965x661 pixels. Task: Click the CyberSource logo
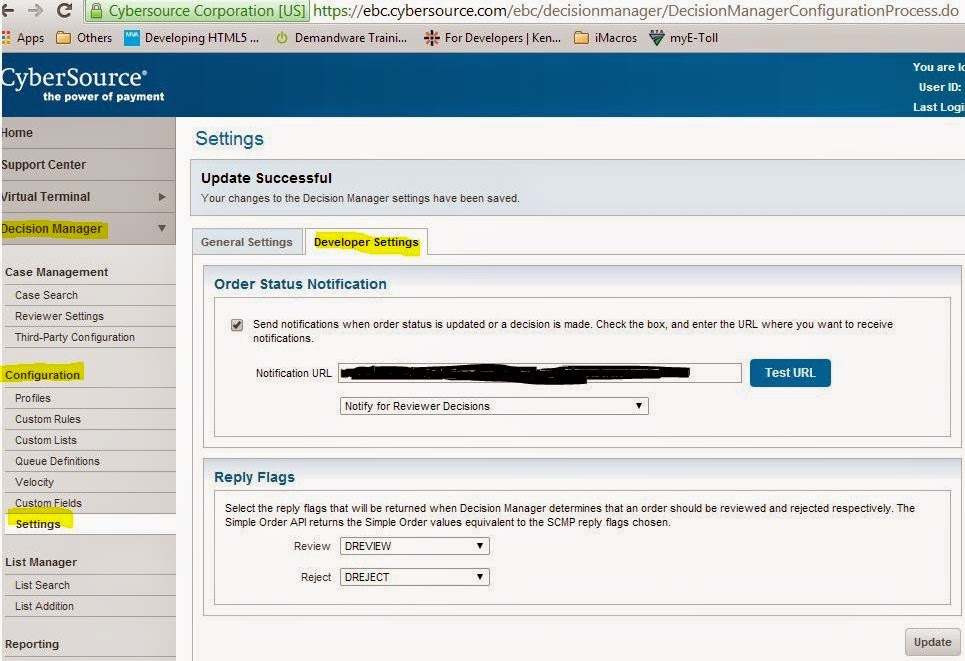[82, 84]
